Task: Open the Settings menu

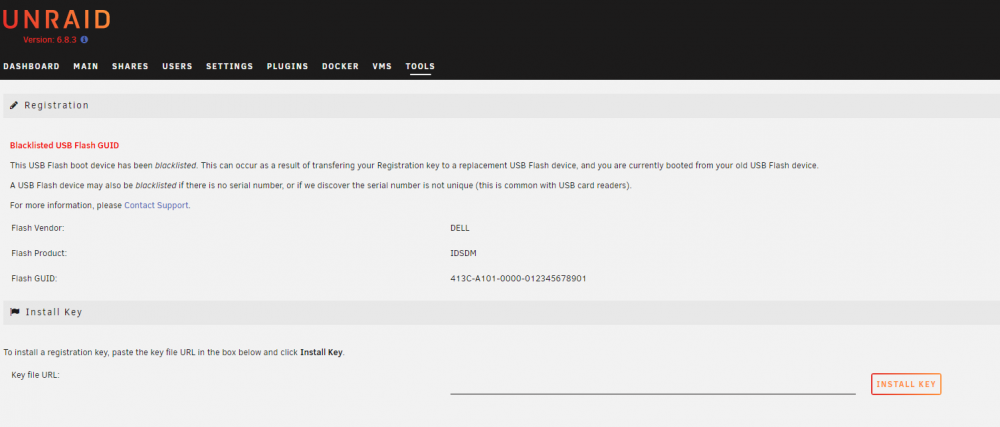Action: [230, 66]
